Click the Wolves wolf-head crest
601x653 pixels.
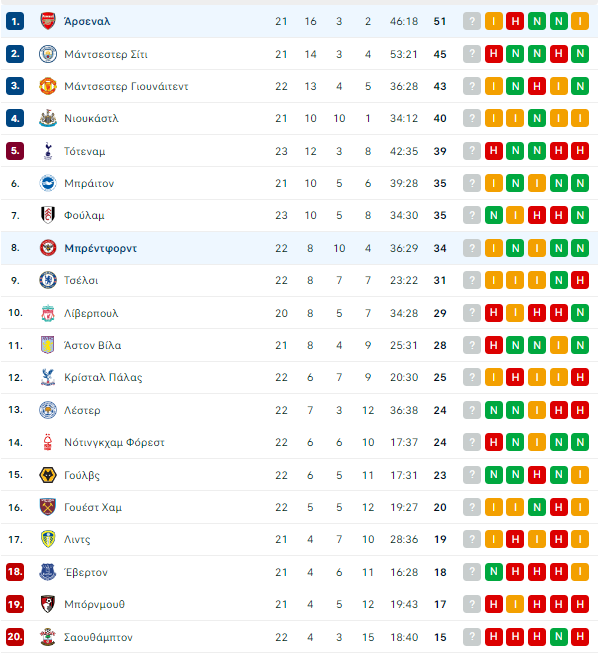(x=48, y=475)
